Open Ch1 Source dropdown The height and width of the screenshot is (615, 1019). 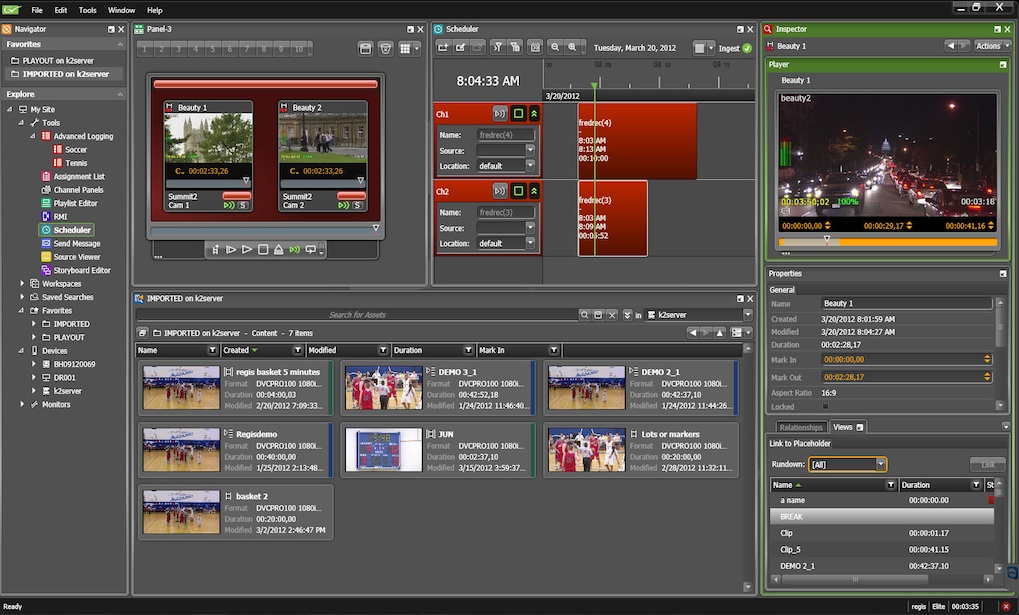(x=530, y=151)
